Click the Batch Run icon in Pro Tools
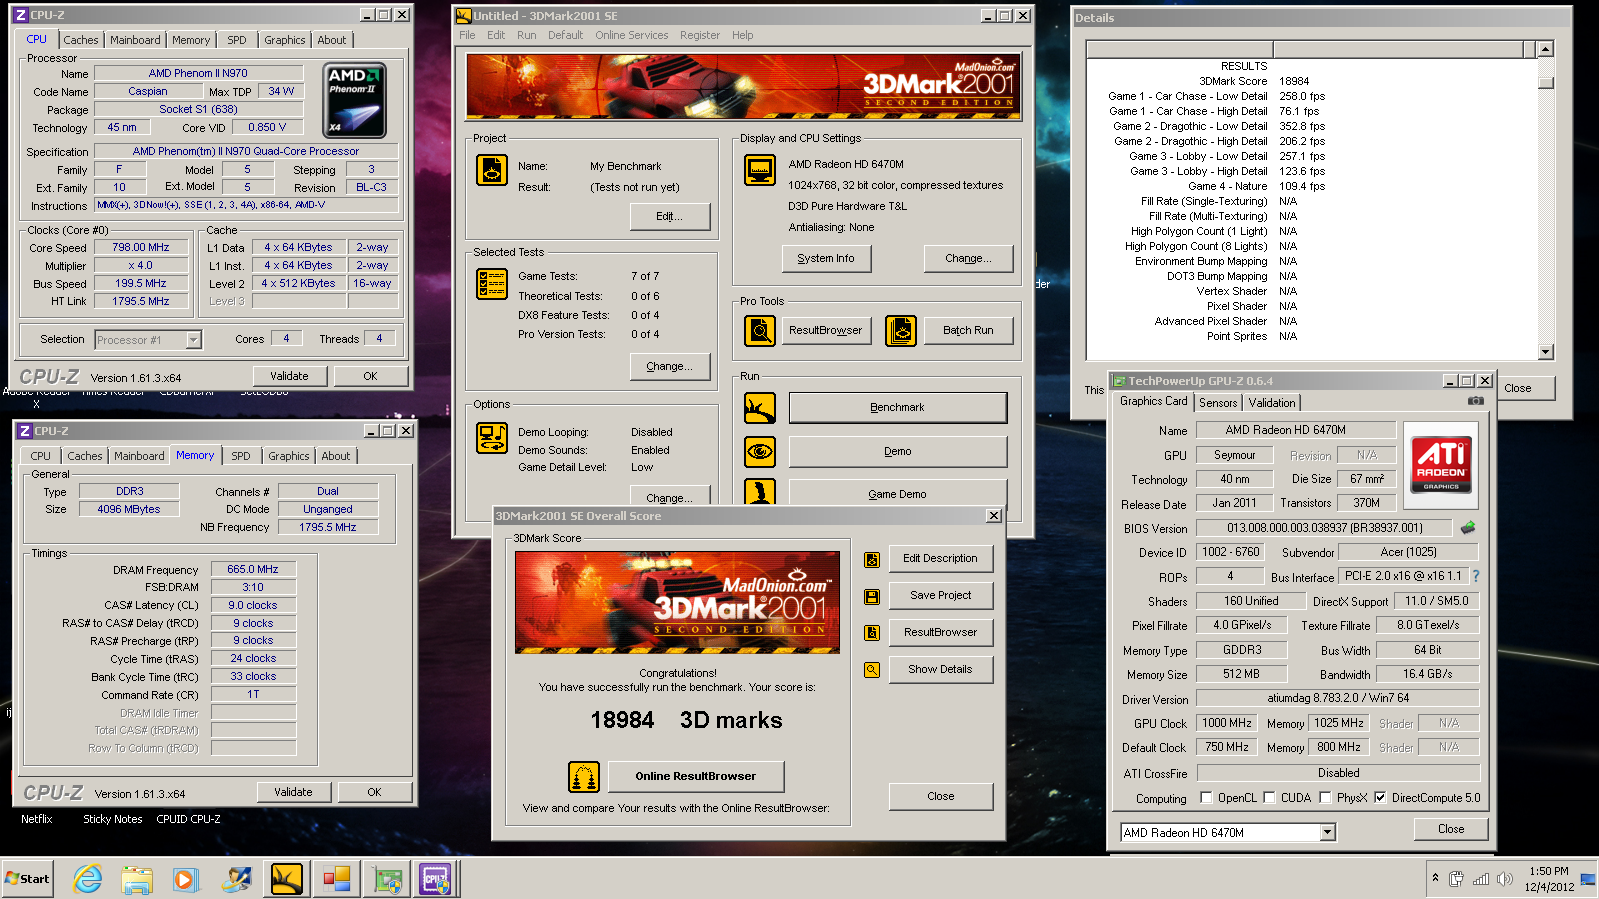 coord(901,330)
